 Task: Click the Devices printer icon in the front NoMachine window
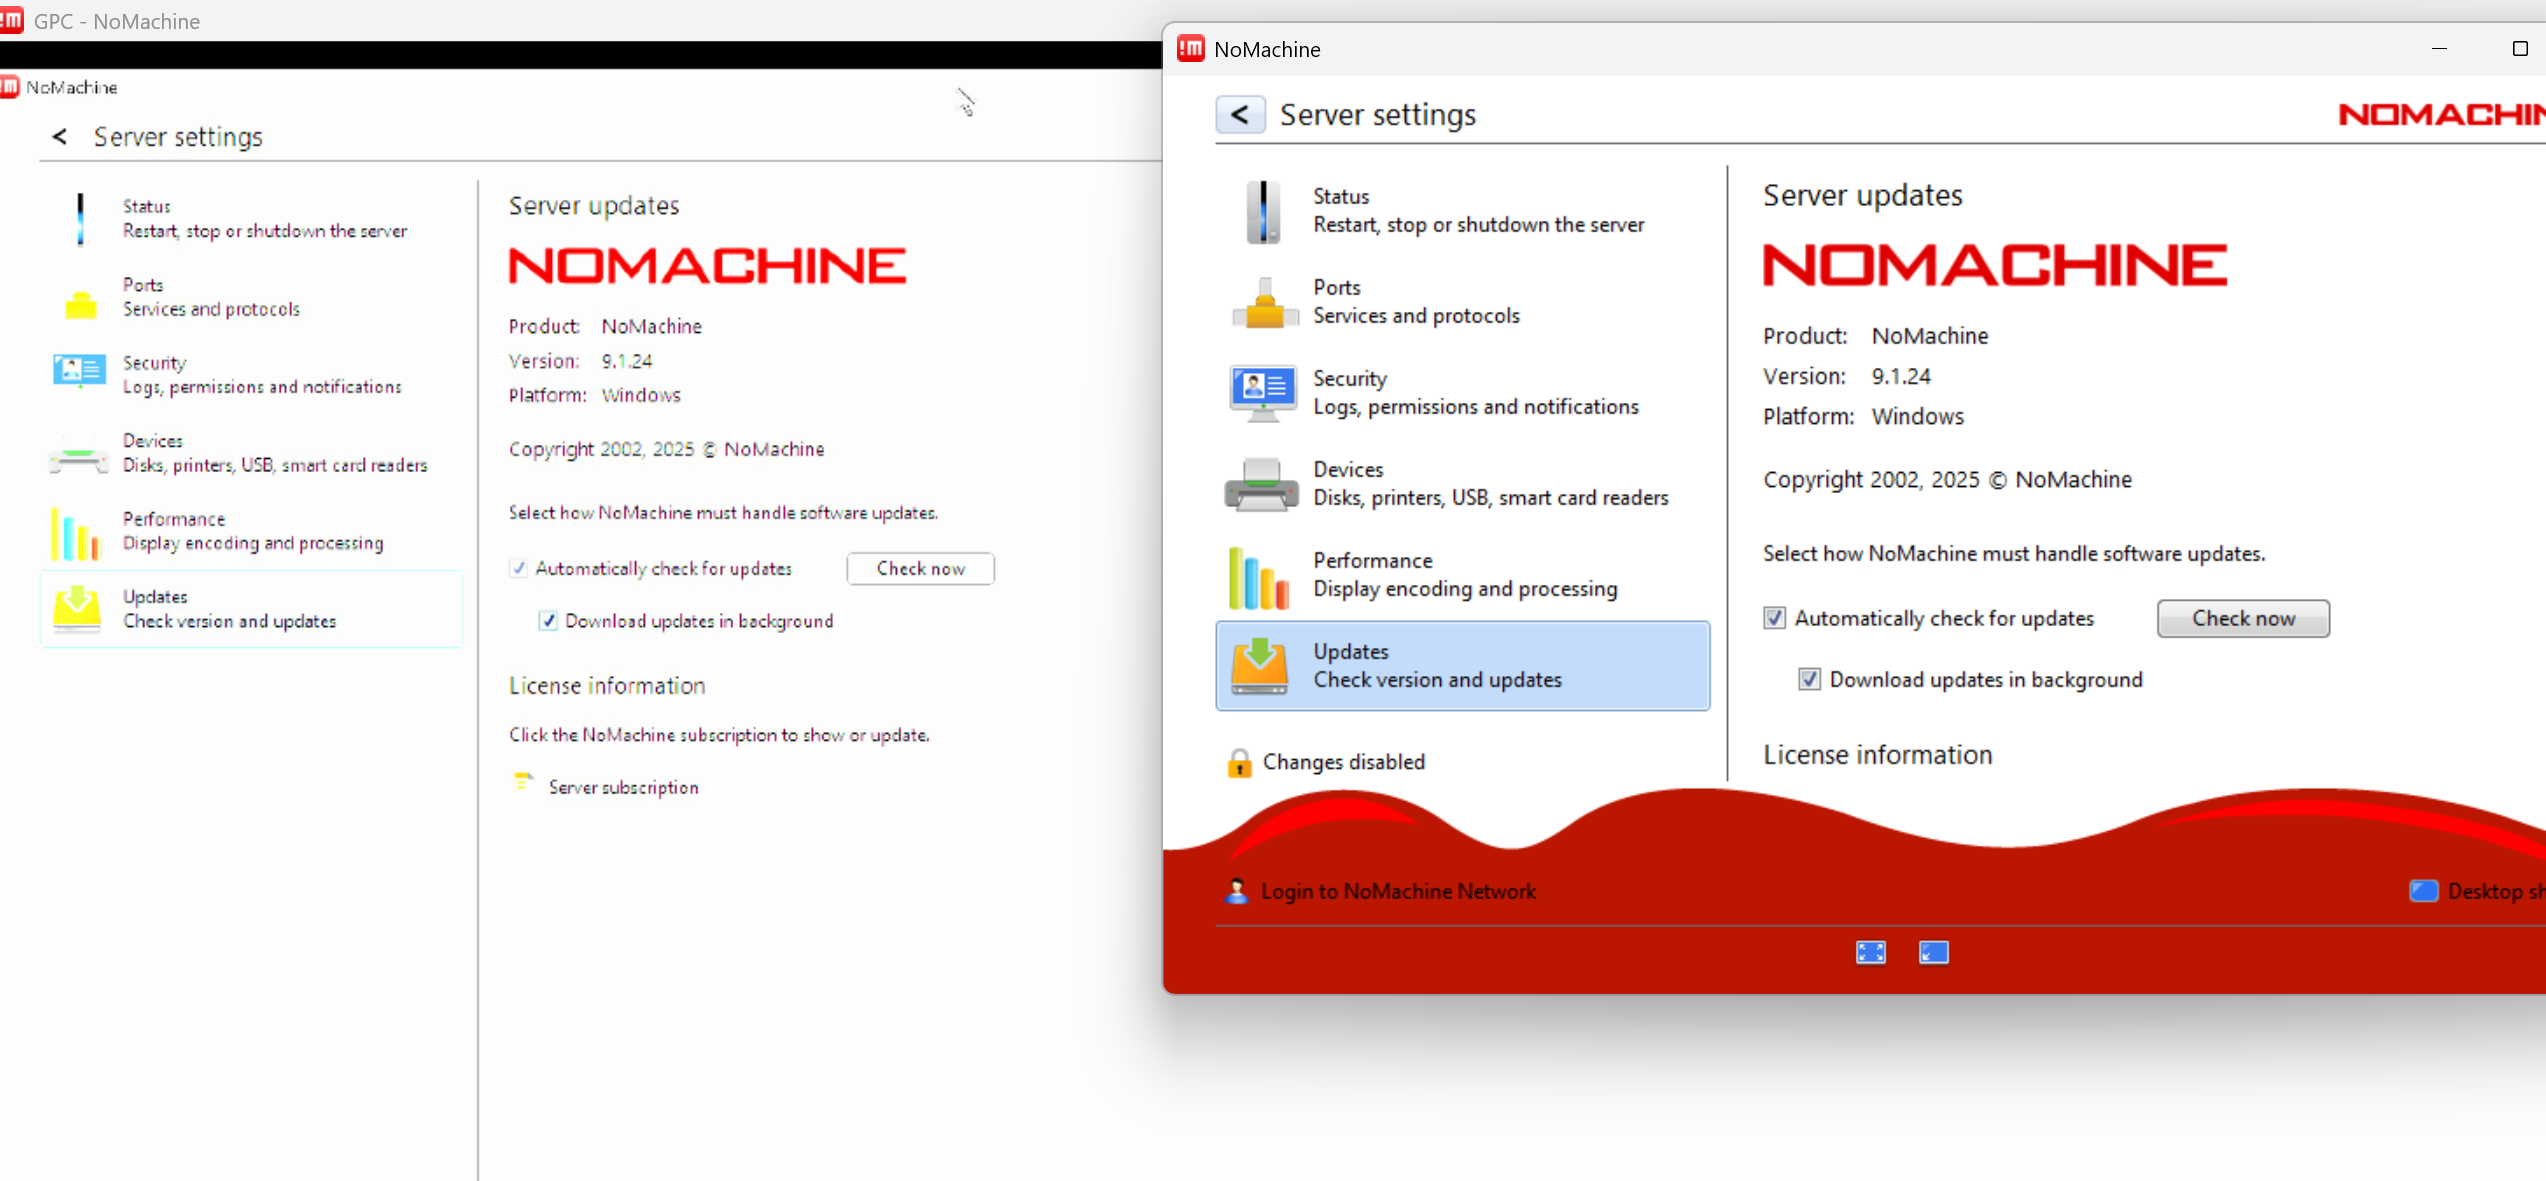click(1261, 485)
